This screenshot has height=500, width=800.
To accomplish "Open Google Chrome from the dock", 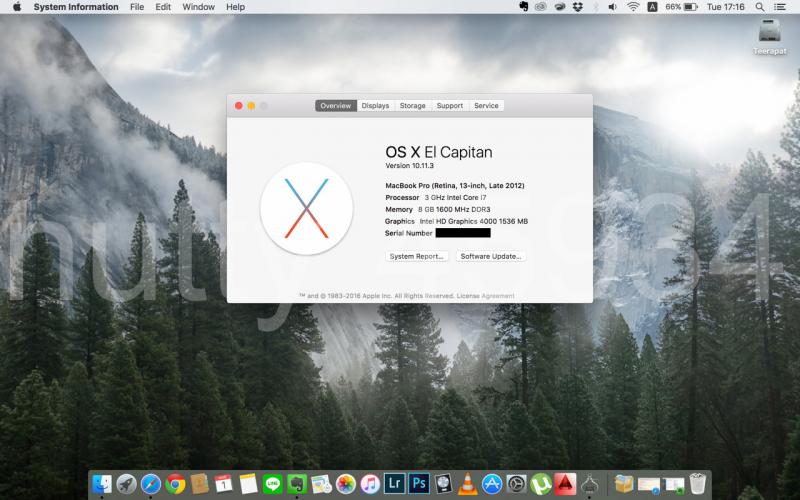I will (x=175, y=484).
